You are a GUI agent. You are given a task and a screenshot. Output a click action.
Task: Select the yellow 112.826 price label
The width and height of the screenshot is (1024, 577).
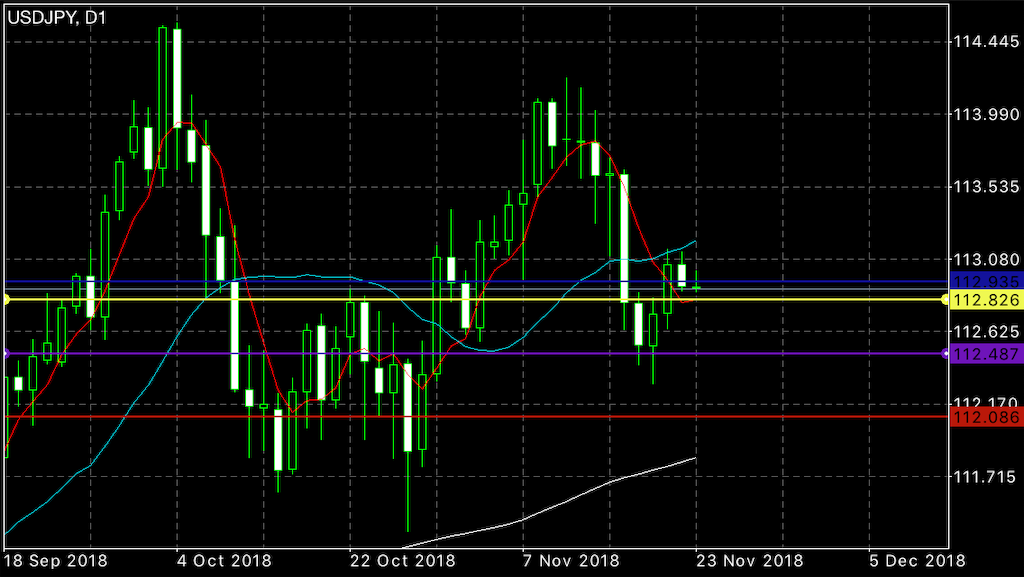coord(986,300)
